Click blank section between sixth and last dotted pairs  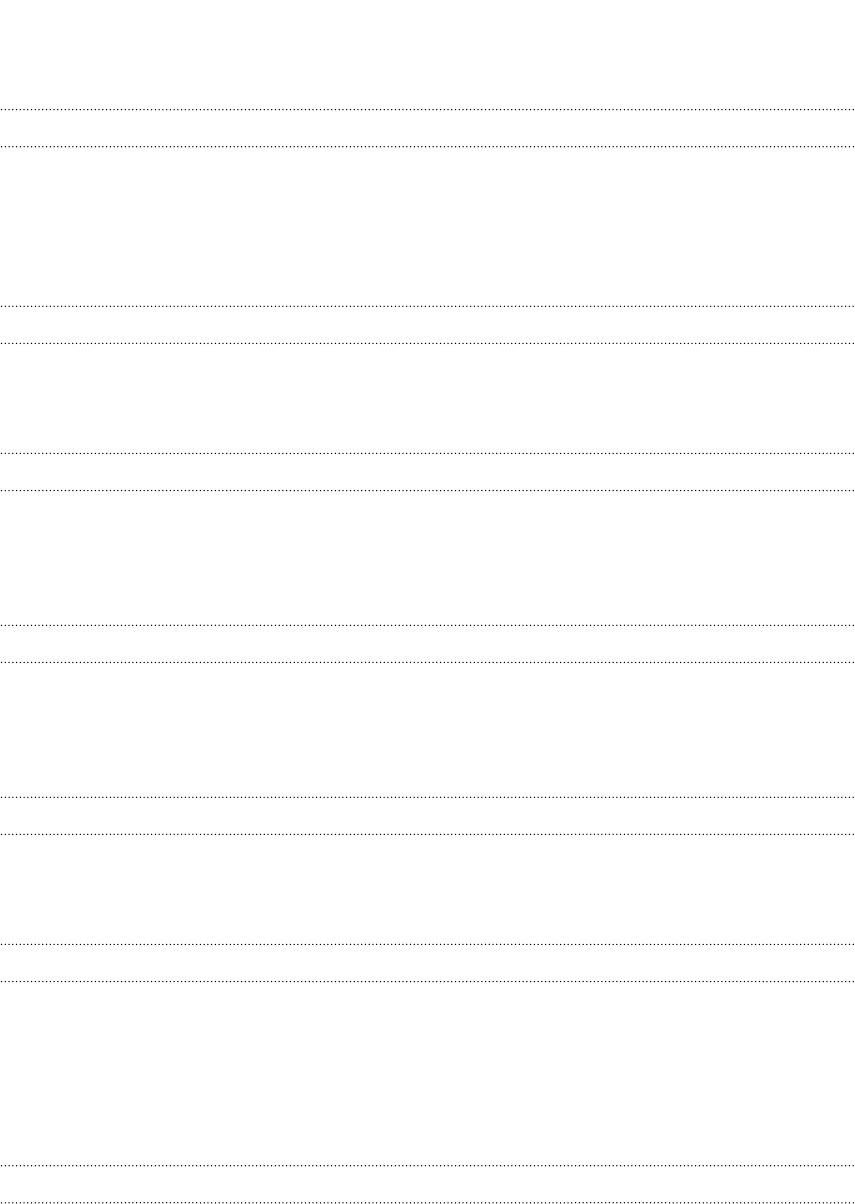pyautogui.click(x=427, y=1073)
